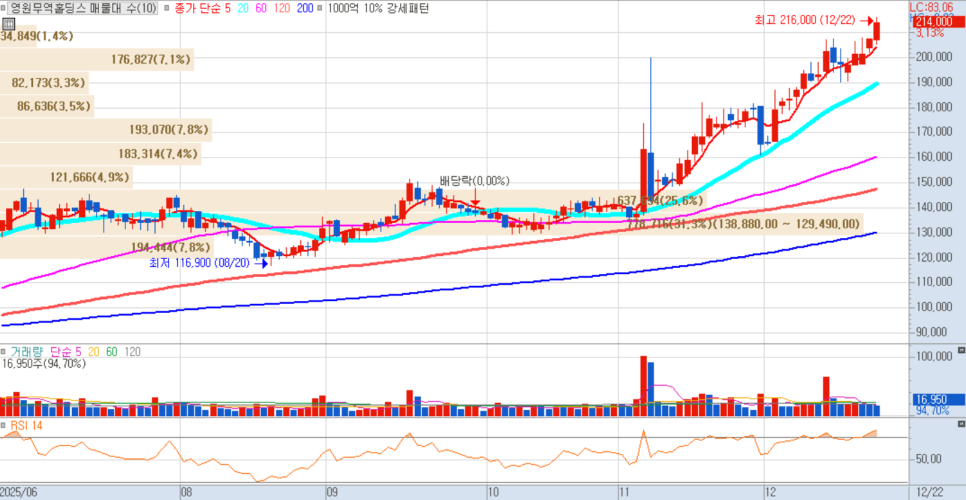This screenshot has width=966, height=500.
Task: Click the 176,827(7.1%) volume profile bar
Action: tap(97, 60)
